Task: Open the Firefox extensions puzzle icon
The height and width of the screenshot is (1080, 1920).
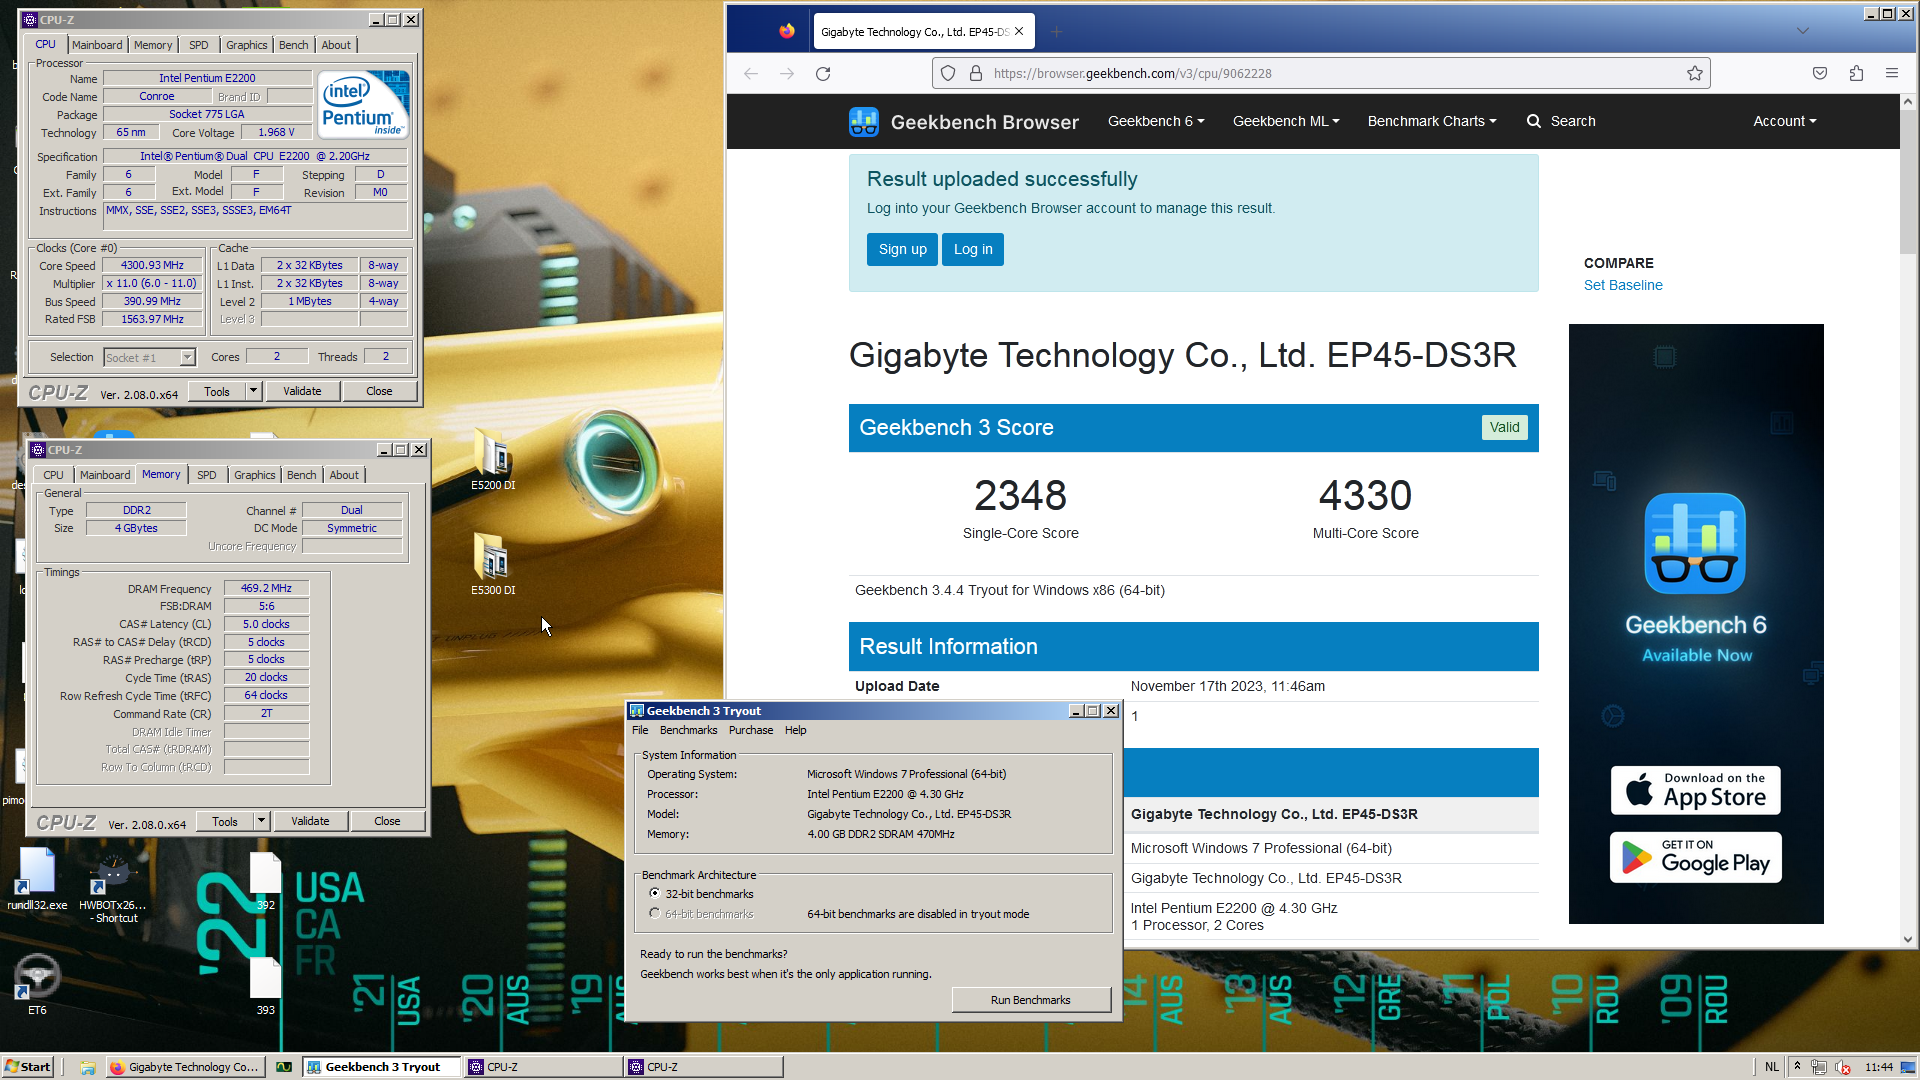Action: pyautogui.click(x=1856, y=74)
